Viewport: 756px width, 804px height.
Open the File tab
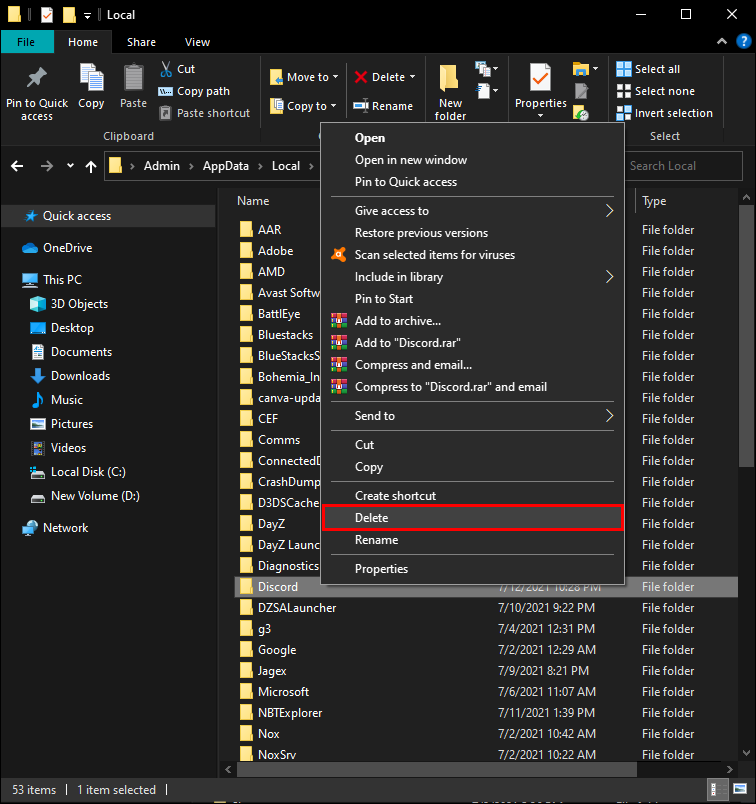pyautogui.click(x=27, y=42)
